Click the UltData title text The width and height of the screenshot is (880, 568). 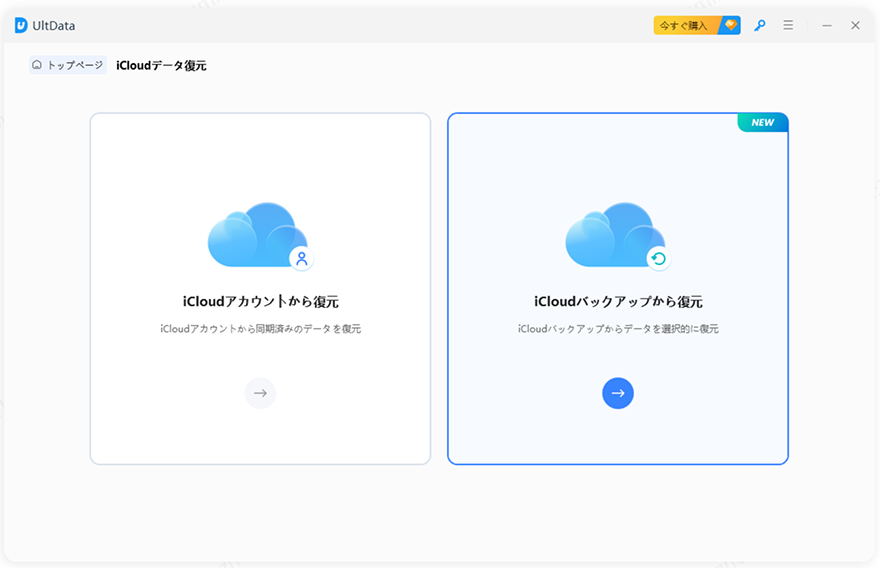(53, 26)
